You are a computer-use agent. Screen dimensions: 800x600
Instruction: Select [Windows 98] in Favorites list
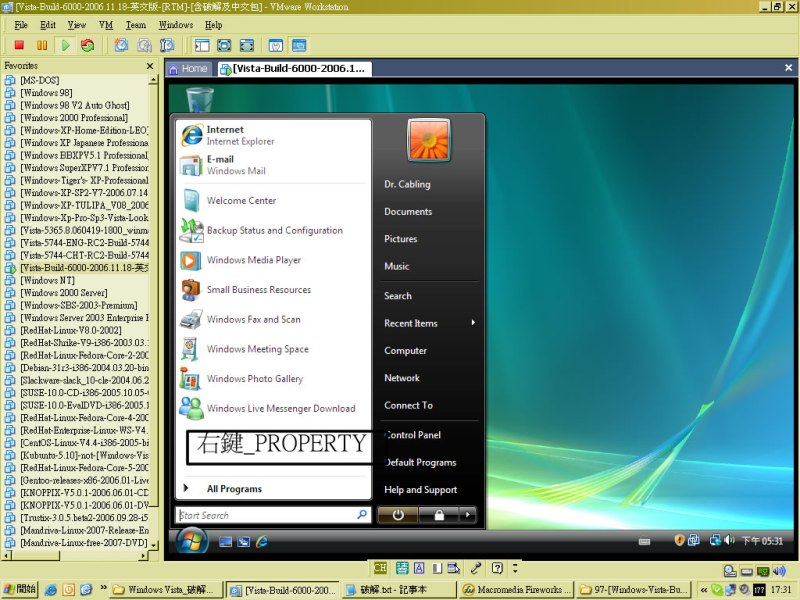[46, 92]
